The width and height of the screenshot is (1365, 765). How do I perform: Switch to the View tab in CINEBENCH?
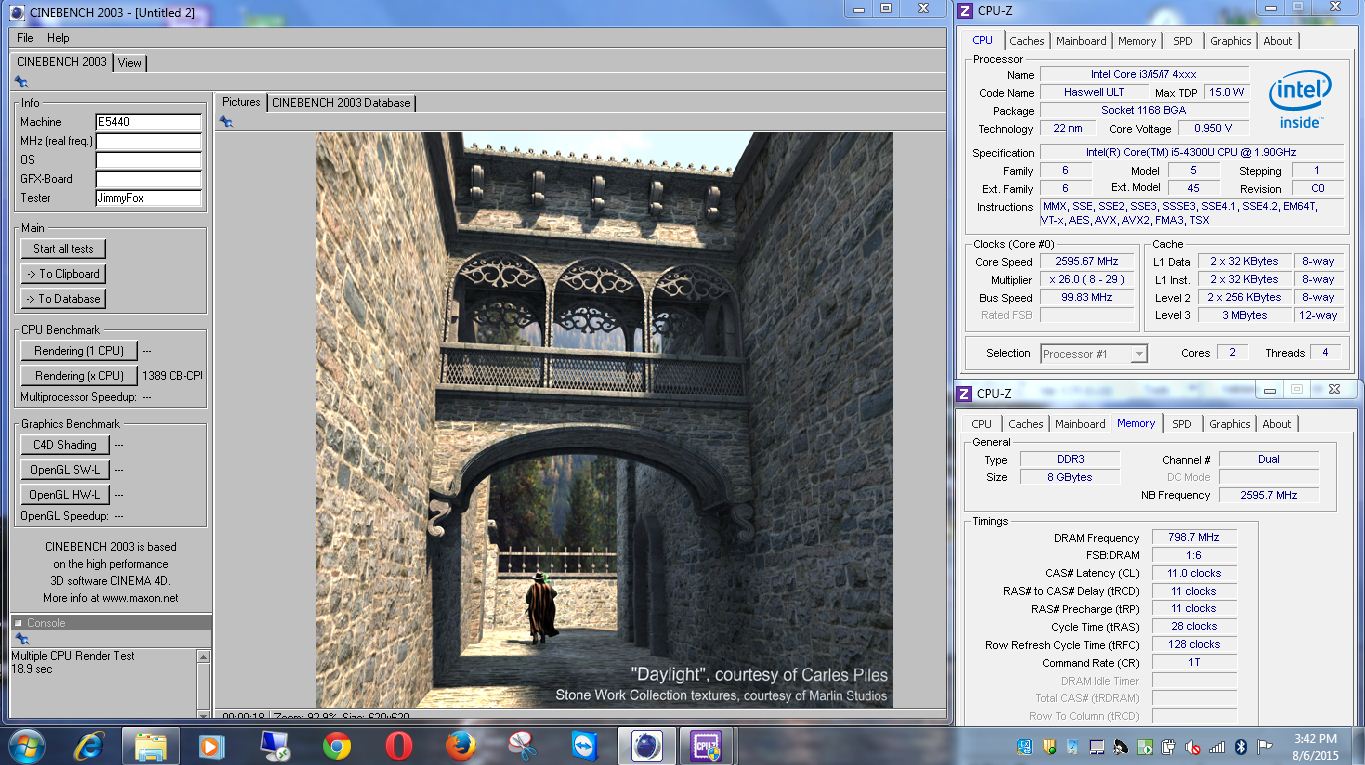pos(130,62)
